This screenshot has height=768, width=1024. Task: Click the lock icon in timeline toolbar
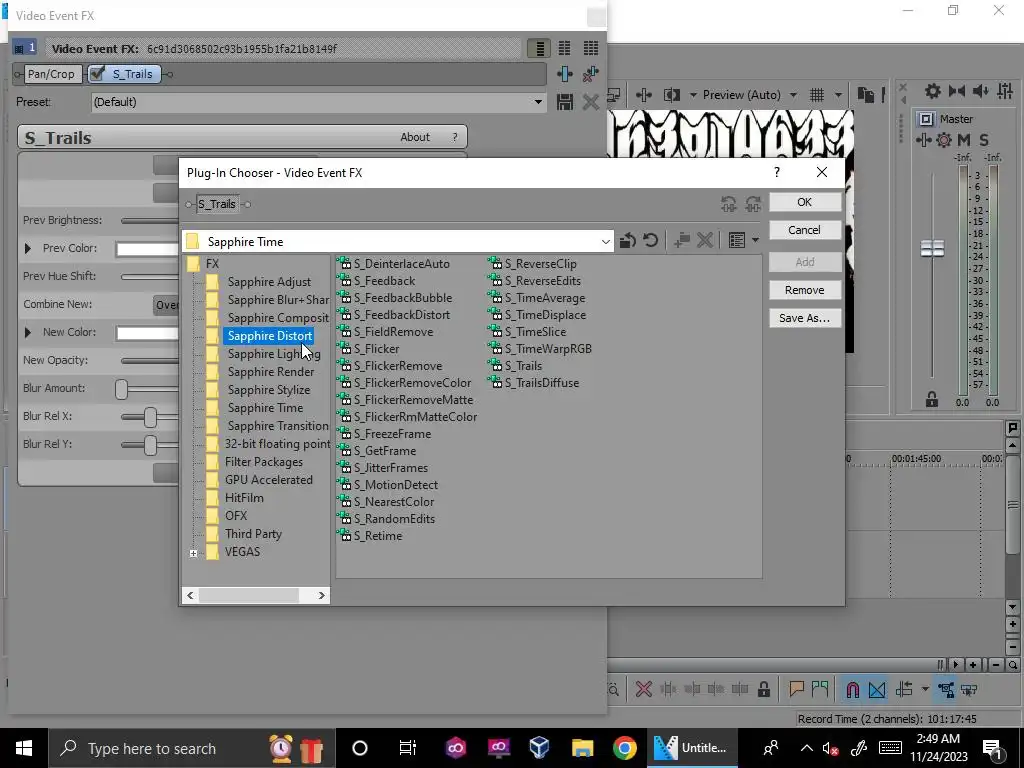pyautogui.click(x=763, y=689)
